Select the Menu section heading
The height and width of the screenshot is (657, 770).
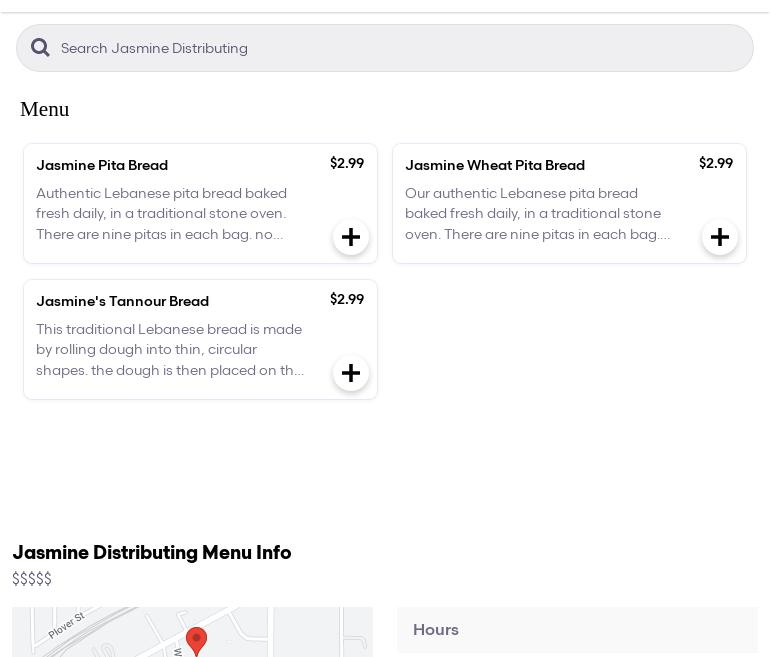click(x=45, y=109)
